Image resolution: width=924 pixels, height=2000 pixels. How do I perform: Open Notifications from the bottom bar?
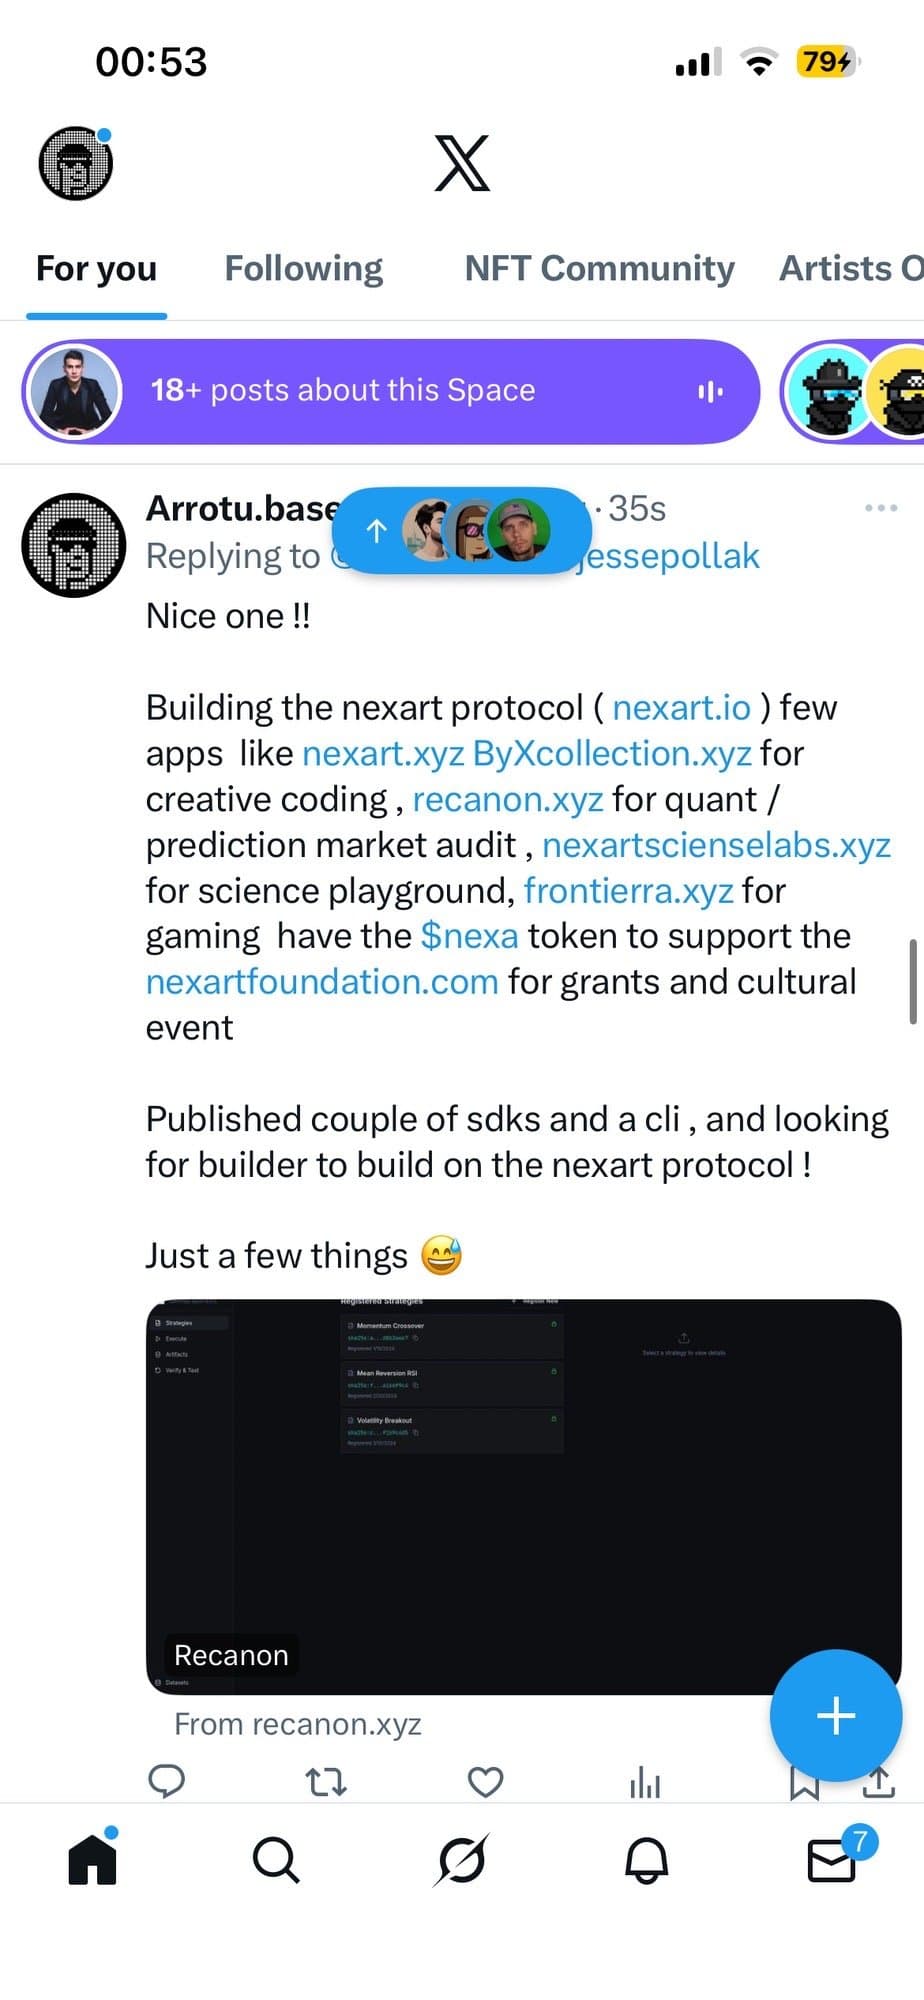click(x=647, y=1860)
